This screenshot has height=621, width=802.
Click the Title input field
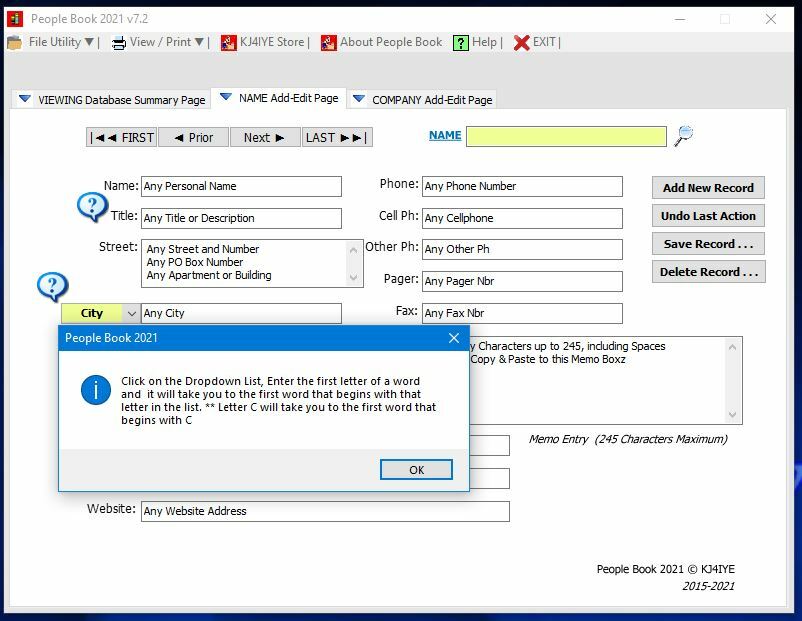(x=241, y=218)
